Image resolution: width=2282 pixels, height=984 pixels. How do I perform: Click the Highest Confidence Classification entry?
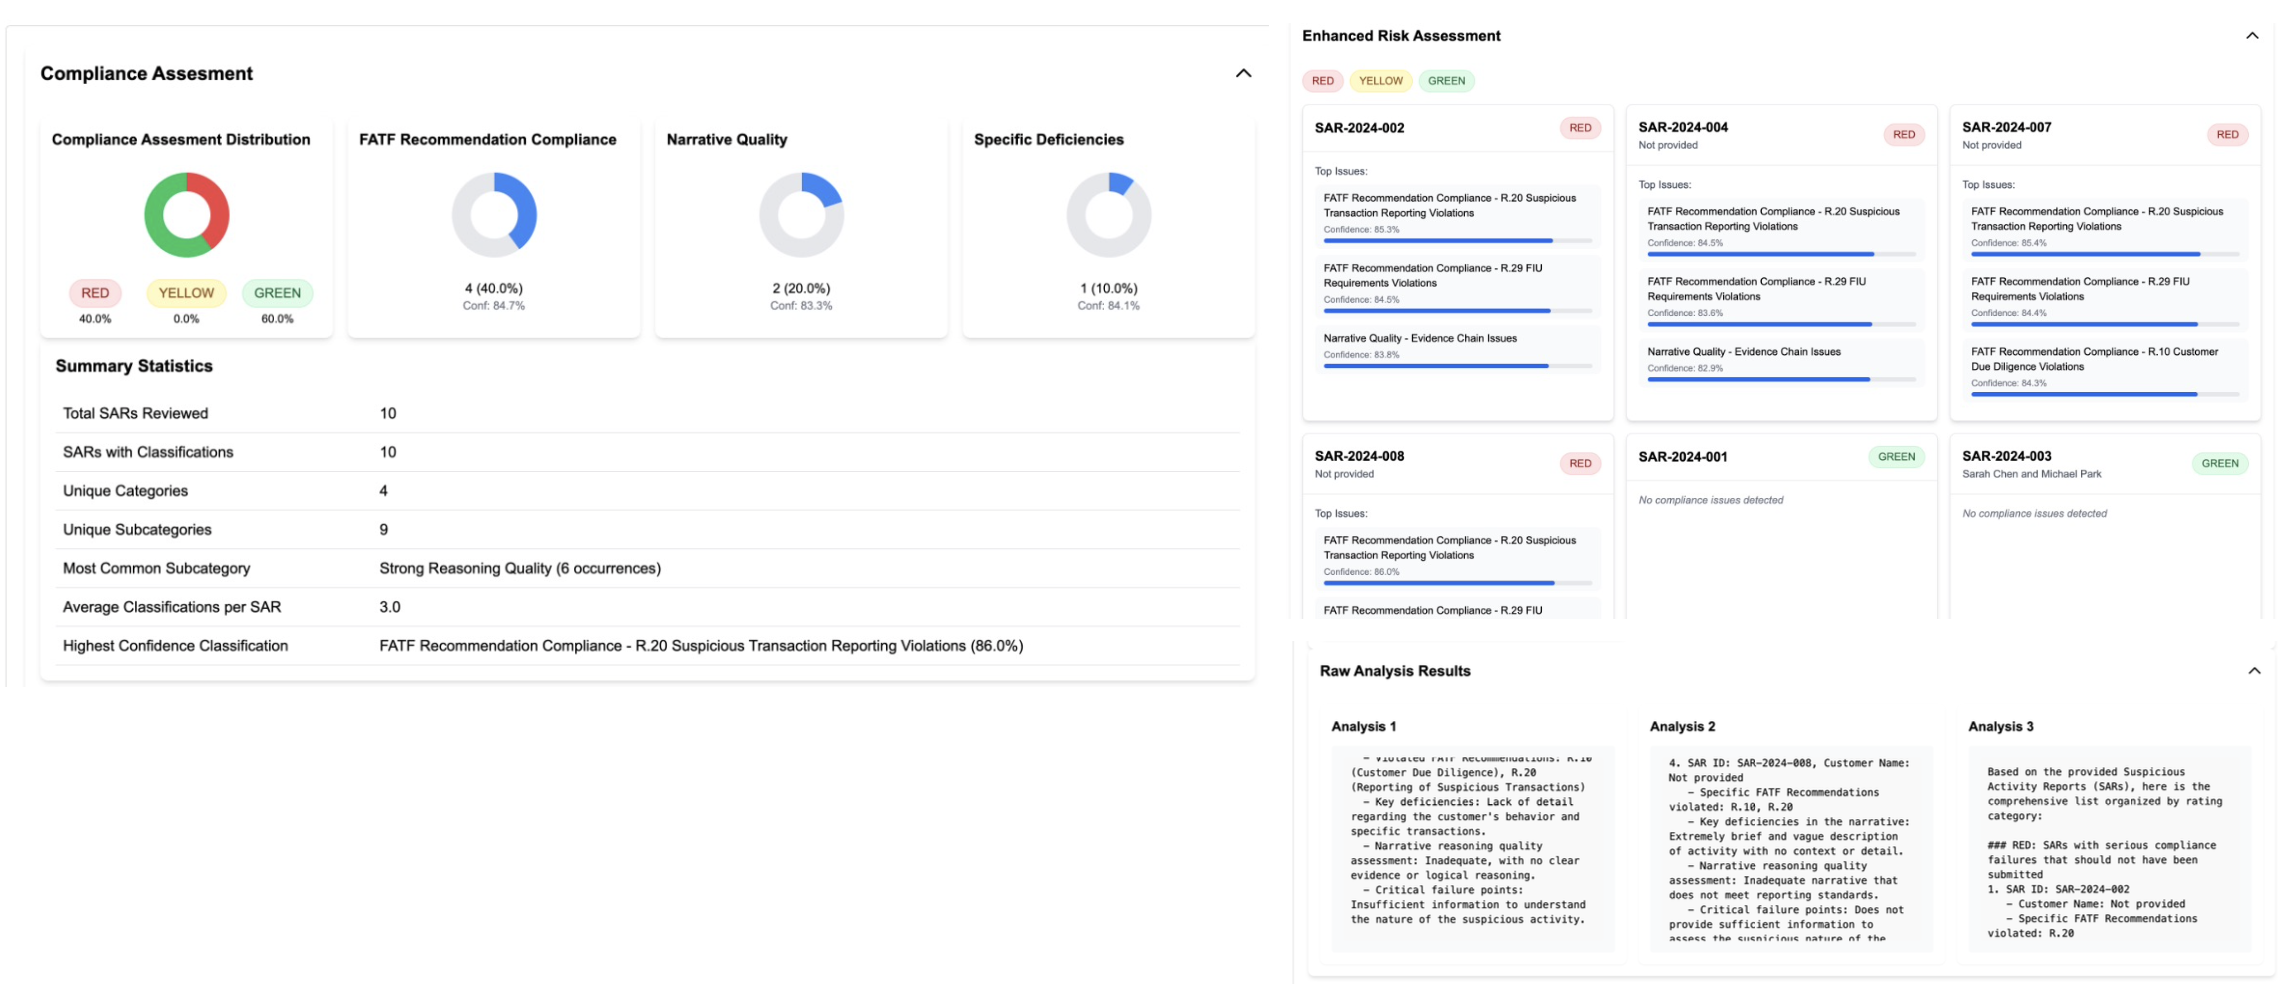click(702, 645)
